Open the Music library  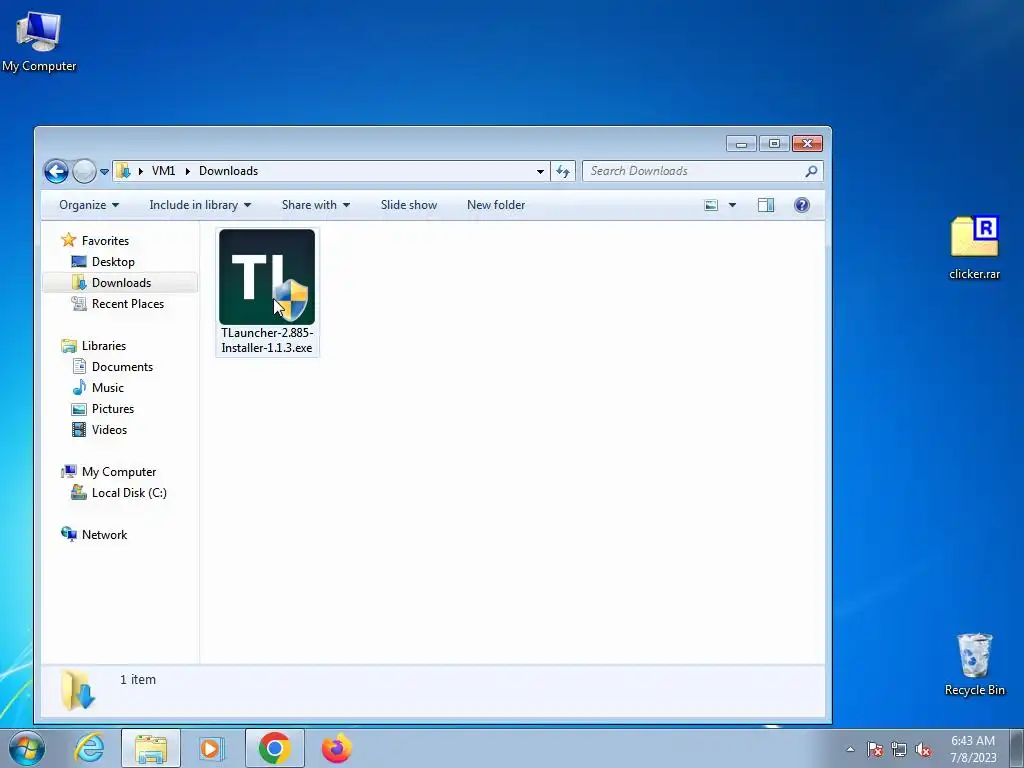point(108,388)
